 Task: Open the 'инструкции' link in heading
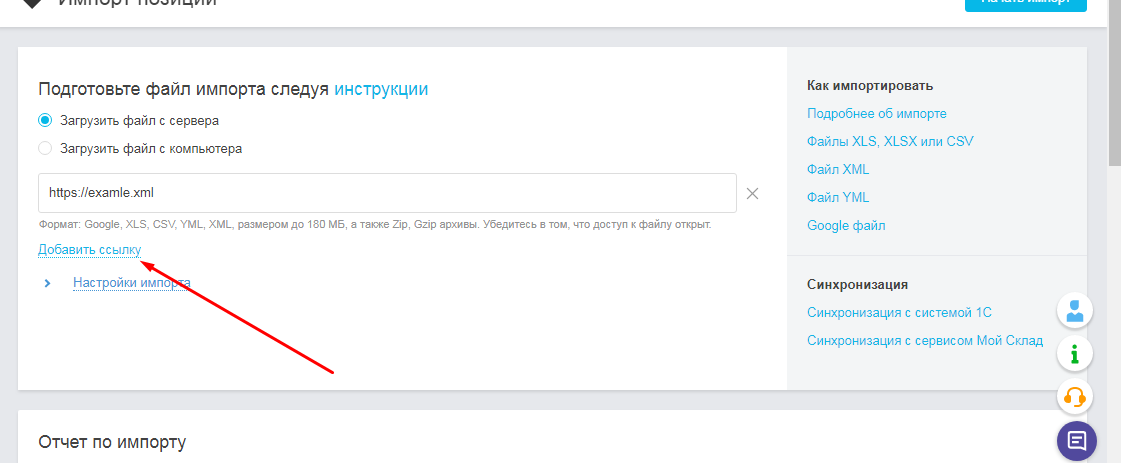(381, 89)
